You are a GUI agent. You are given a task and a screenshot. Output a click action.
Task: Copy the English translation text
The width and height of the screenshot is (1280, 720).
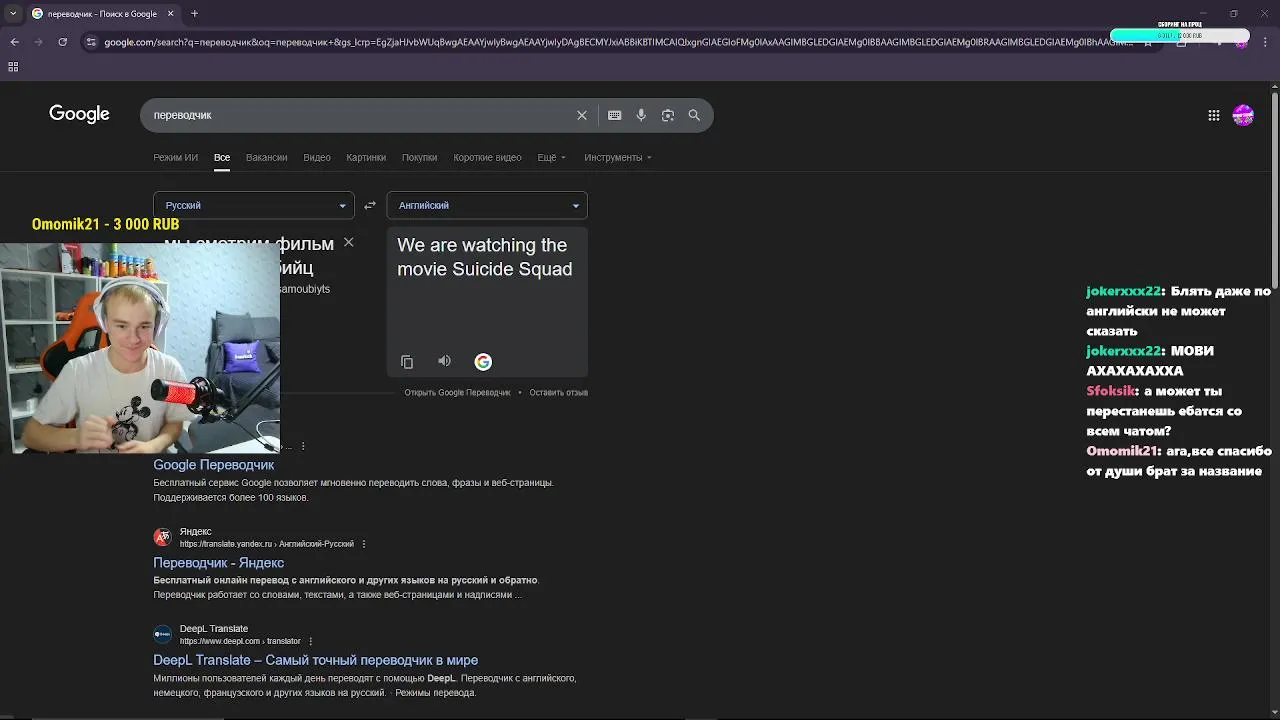[x=407, y=362]
